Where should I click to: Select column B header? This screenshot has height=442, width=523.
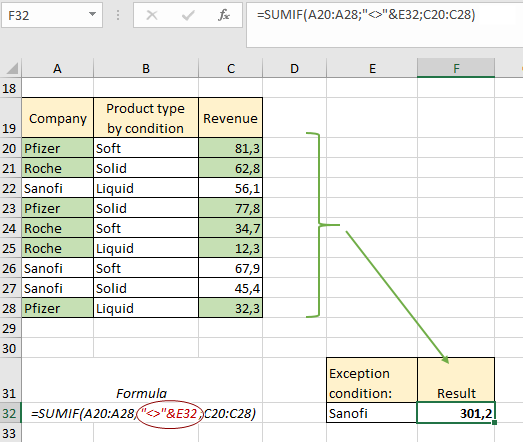pos(146,68)
